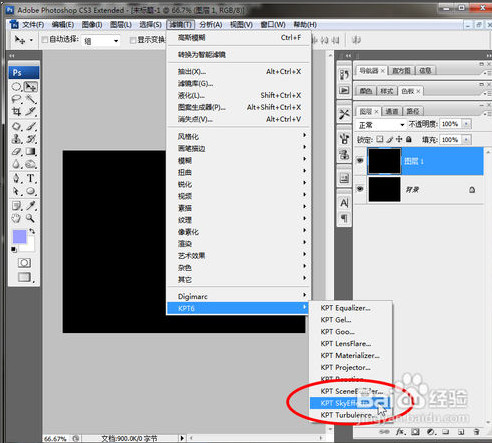The height and width of the screenshot is (443, 492).
Task: Select the Elliptical Marquee tool
Action: (x=16, y=87)
